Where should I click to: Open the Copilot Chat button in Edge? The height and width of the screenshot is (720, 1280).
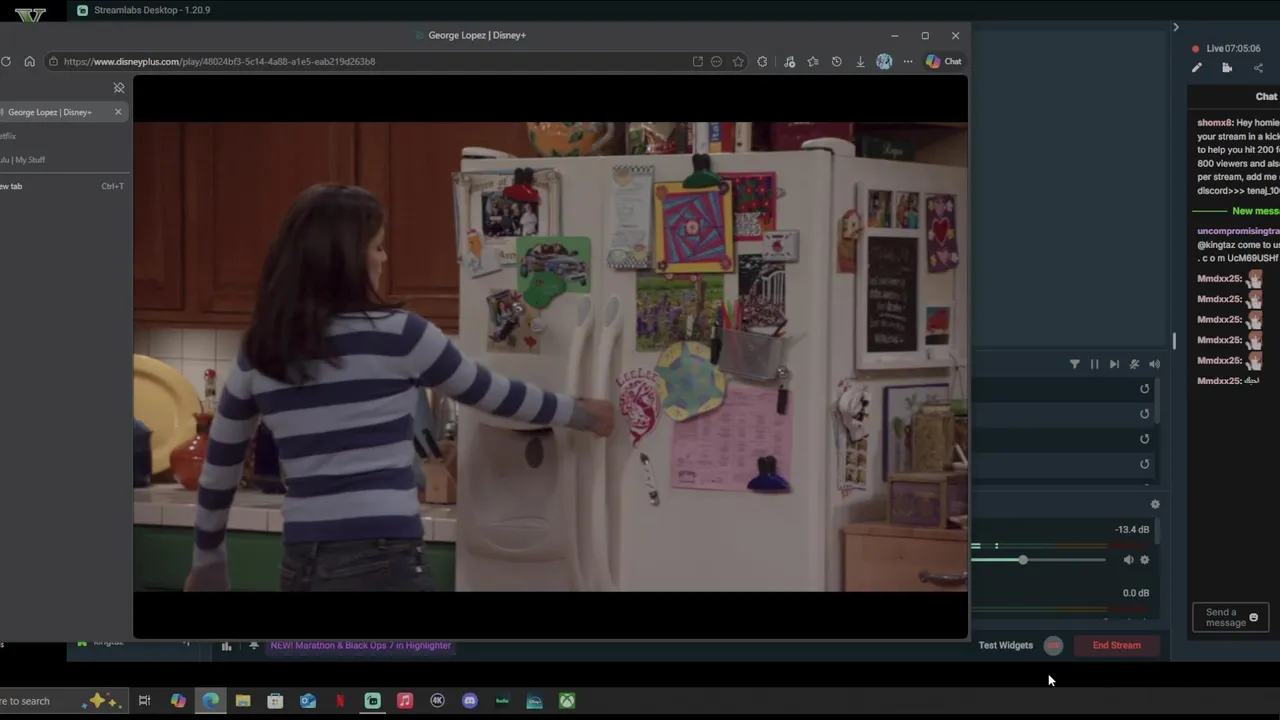(943, 61)
